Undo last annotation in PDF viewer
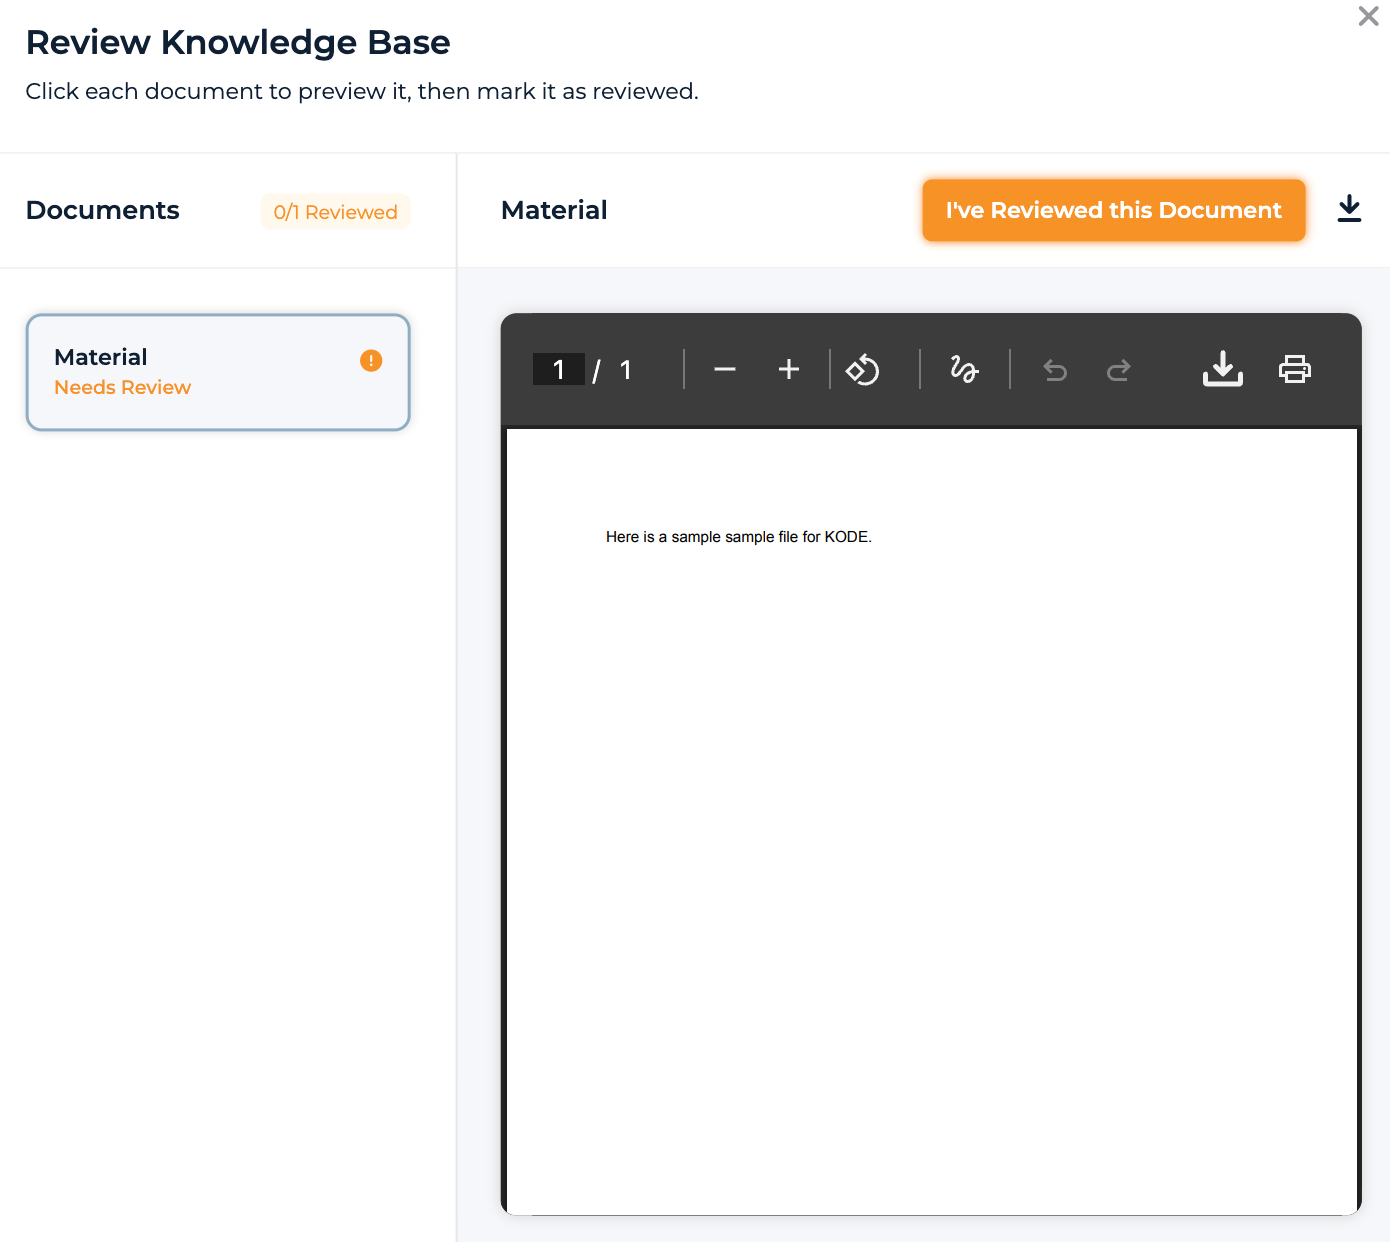 [x=1055, y=370]
